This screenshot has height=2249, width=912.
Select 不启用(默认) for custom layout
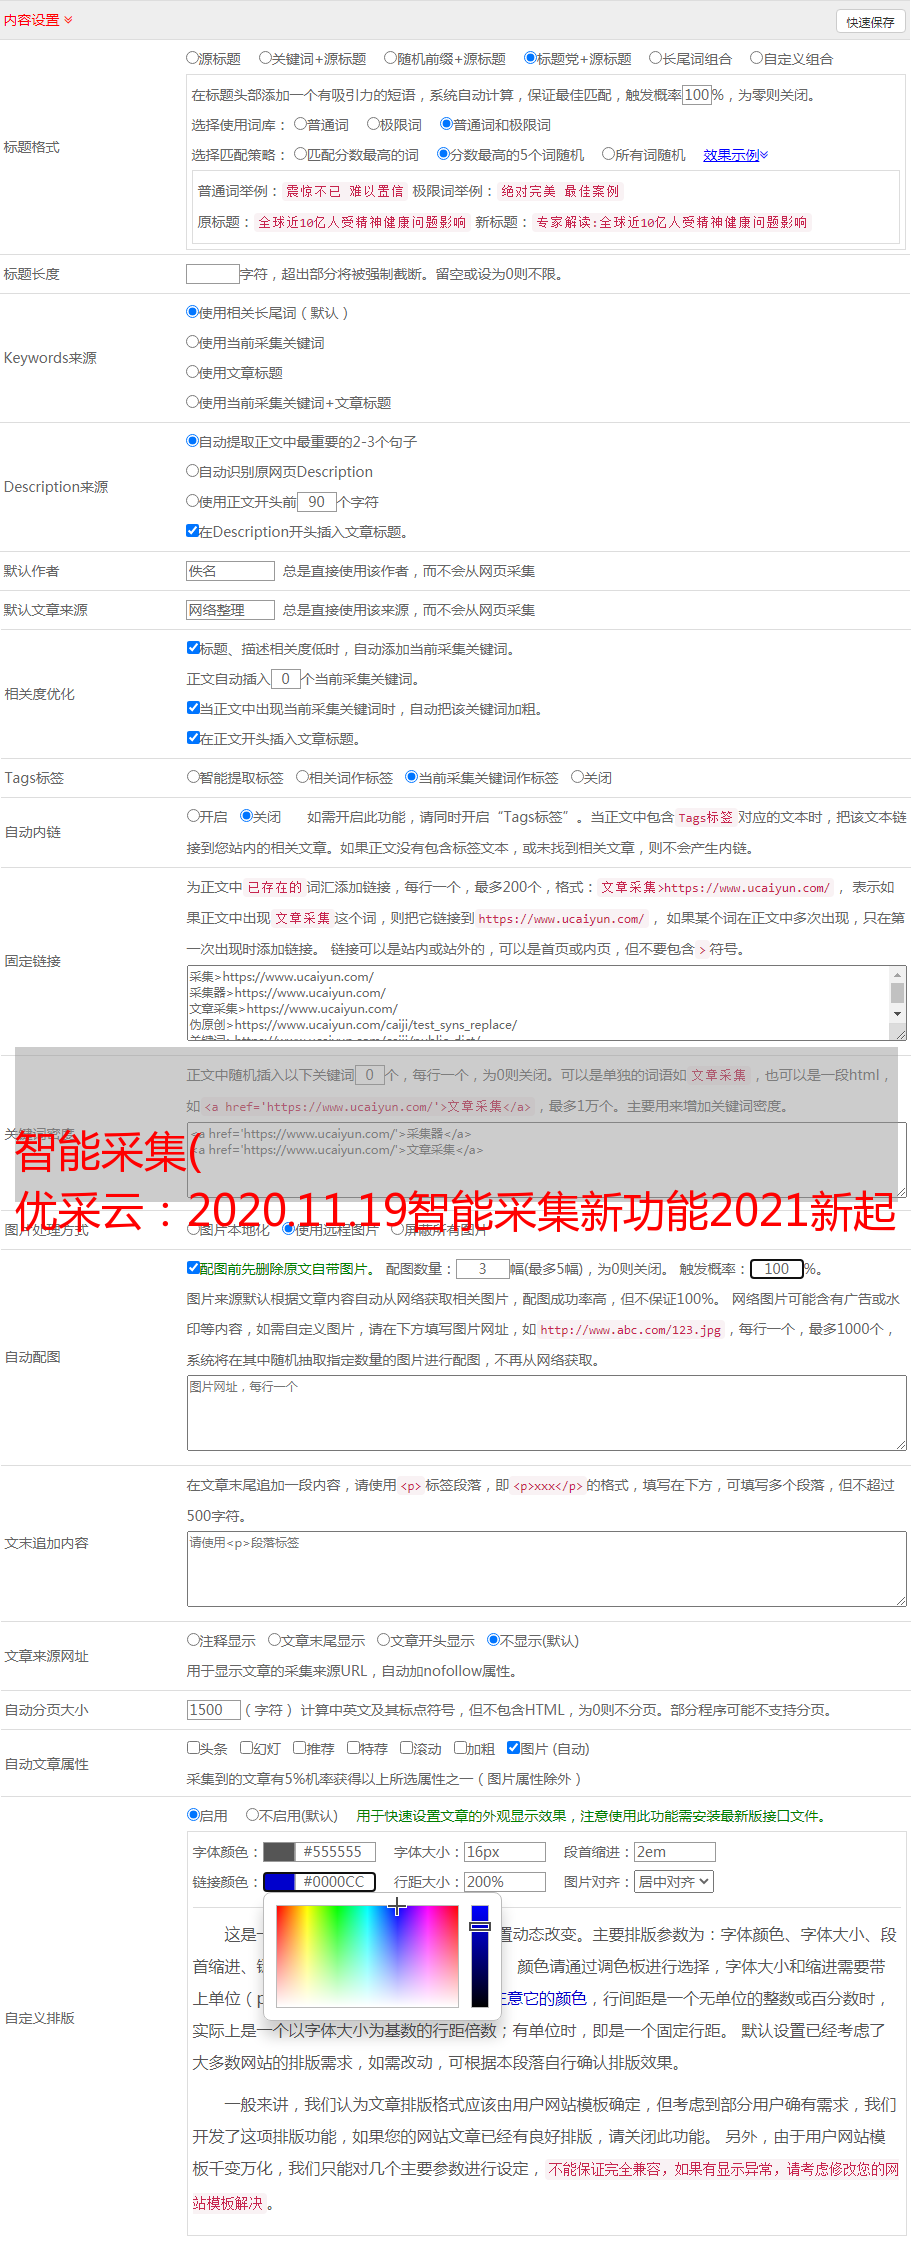tap(252, 1815)
